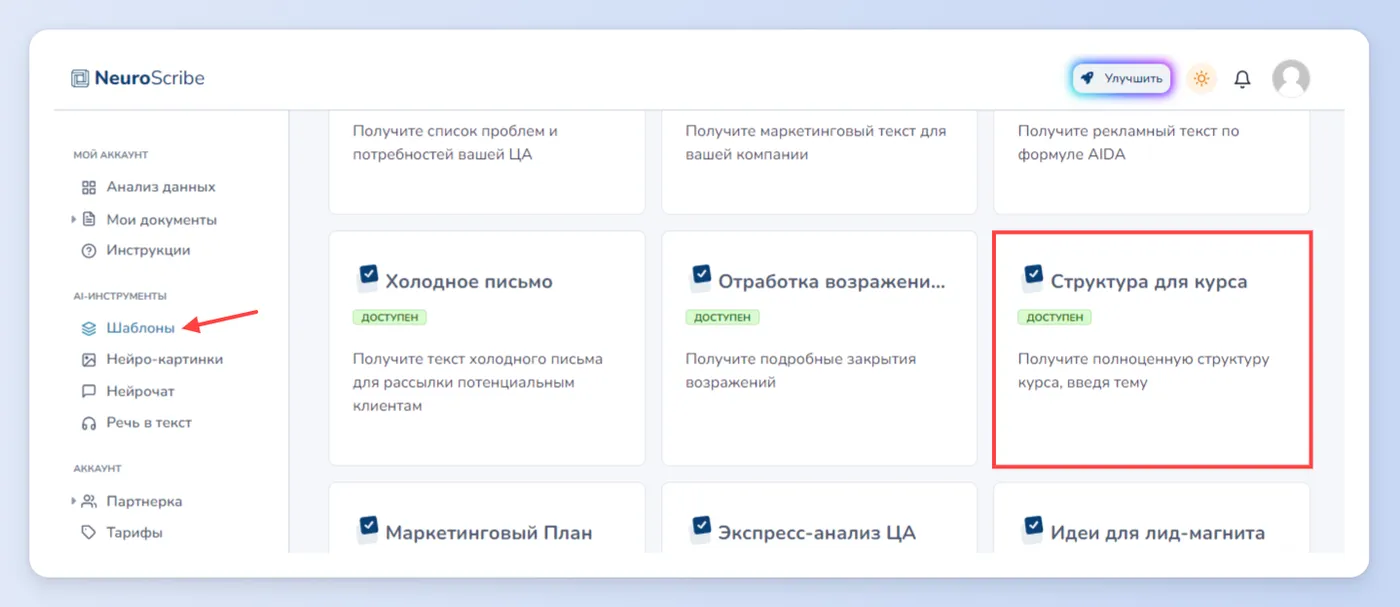The image size is (1400, 607).
Task: Click the Структура для курса card icon
Action: [x=1032, y=276]
